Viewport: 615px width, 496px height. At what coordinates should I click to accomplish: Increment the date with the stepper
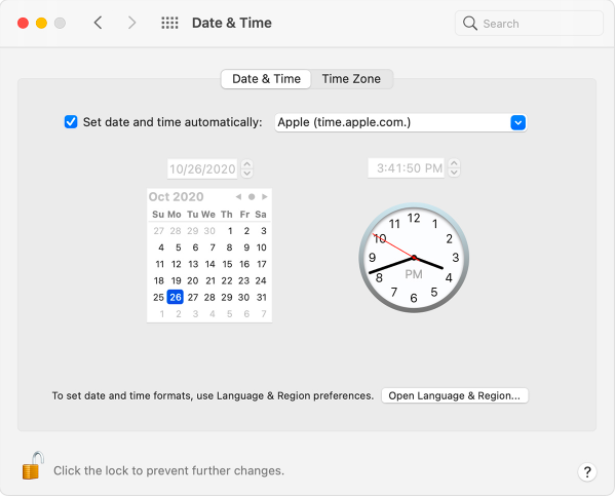coord(247,164)
